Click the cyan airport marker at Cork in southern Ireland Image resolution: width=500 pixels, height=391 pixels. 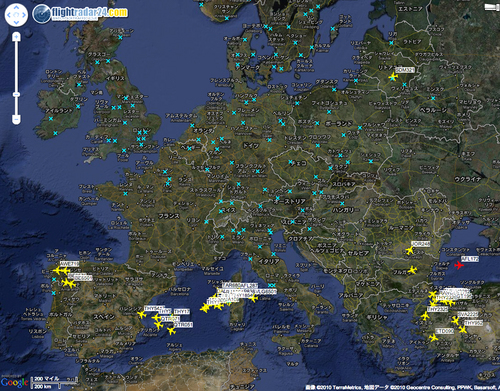pos(55,133)
